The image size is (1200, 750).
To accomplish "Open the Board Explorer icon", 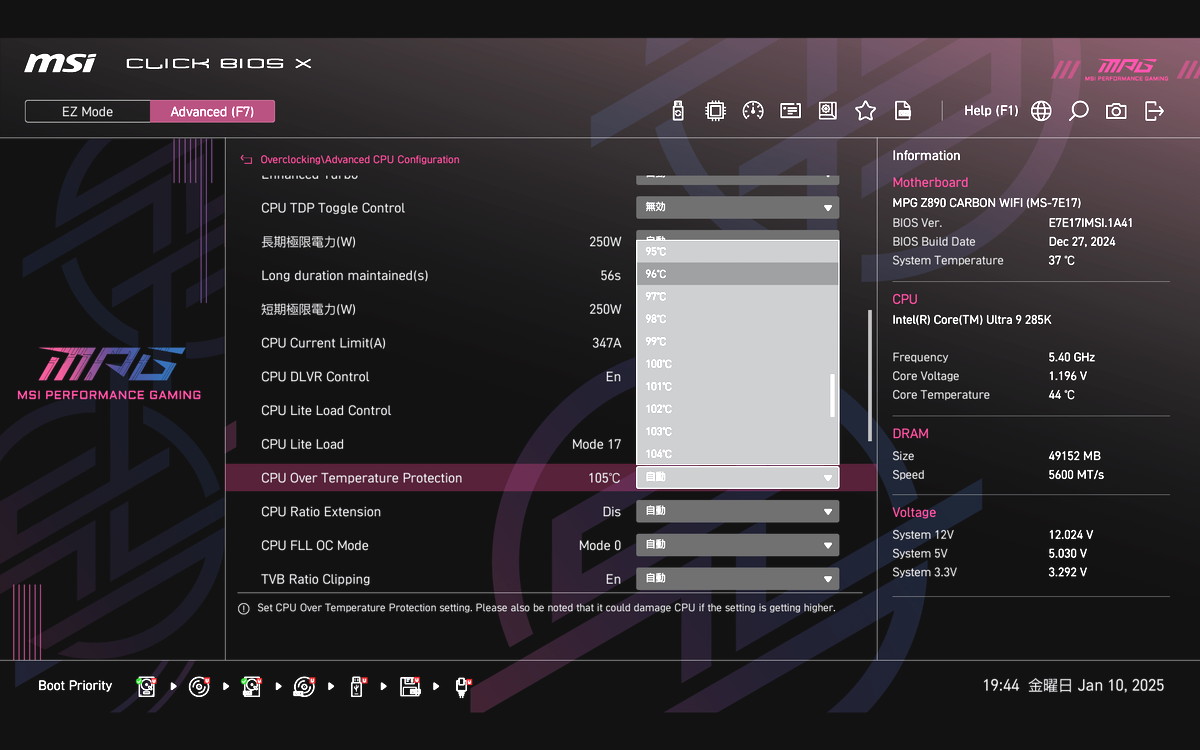I will point(828,111).
